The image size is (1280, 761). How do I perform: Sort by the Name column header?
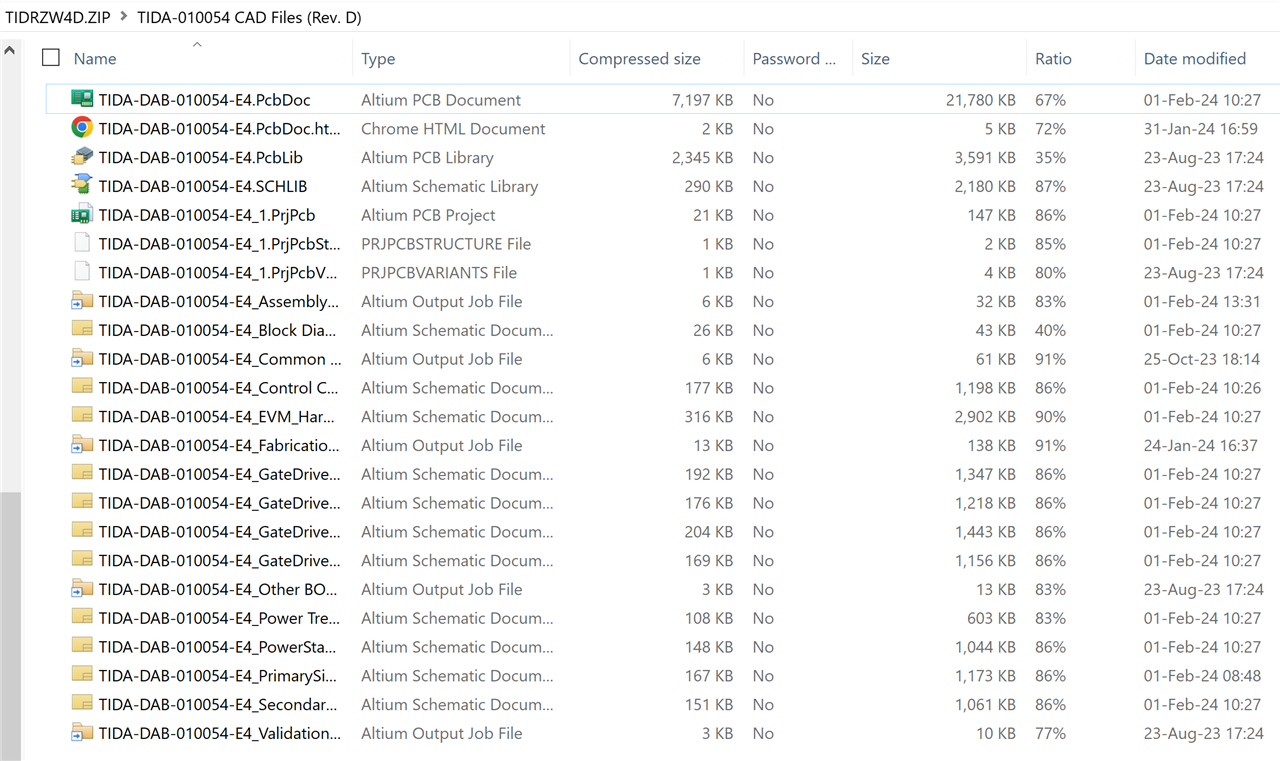[95, 58]
